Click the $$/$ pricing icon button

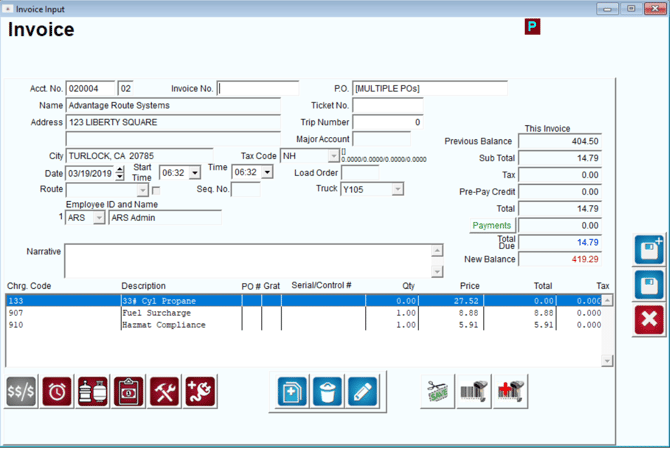(21, 391)
